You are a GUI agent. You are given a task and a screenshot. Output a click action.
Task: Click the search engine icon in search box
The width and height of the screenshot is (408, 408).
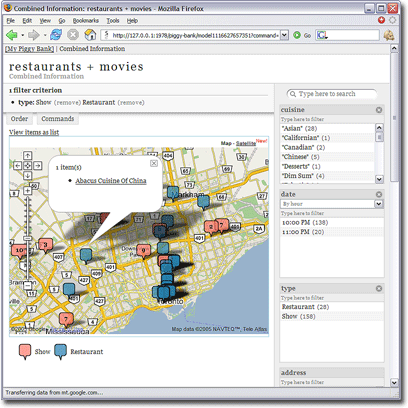click(x=322, y=35)
